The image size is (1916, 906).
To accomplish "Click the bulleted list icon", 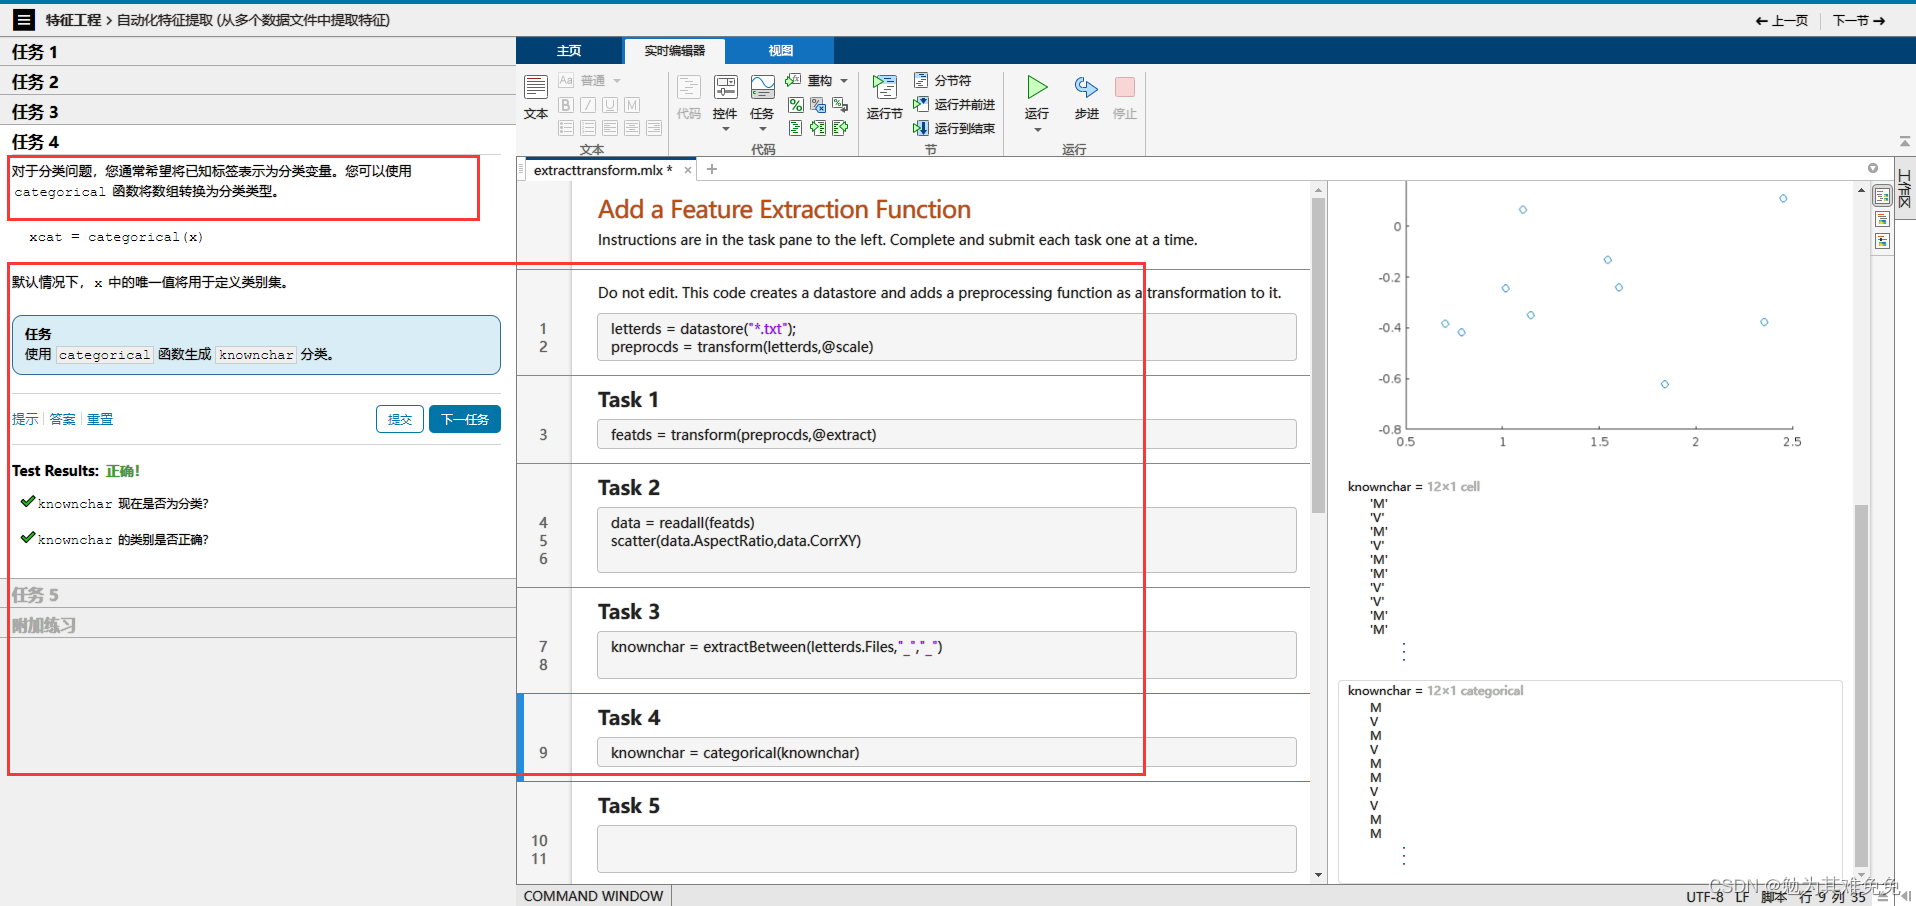I will coord(566,128).
